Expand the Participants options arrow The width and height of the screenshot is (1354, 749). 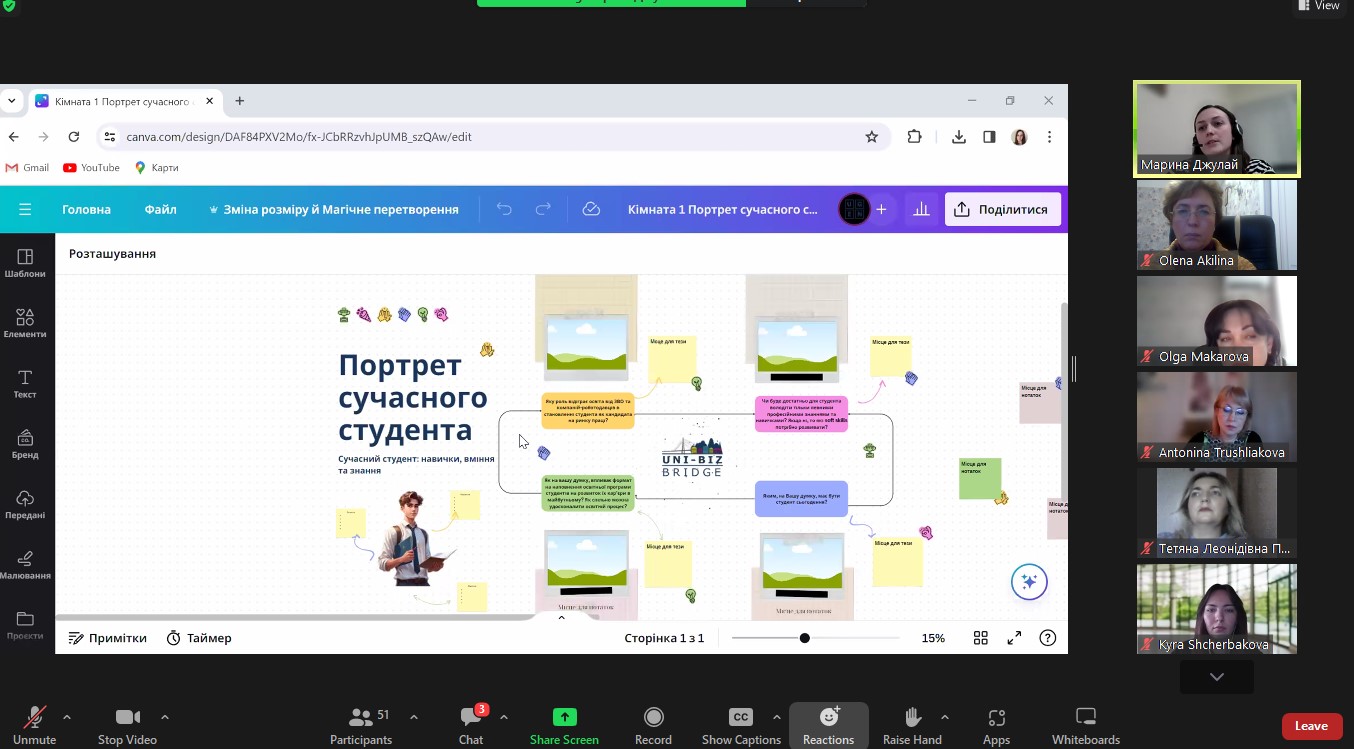(x=414, y=717)
